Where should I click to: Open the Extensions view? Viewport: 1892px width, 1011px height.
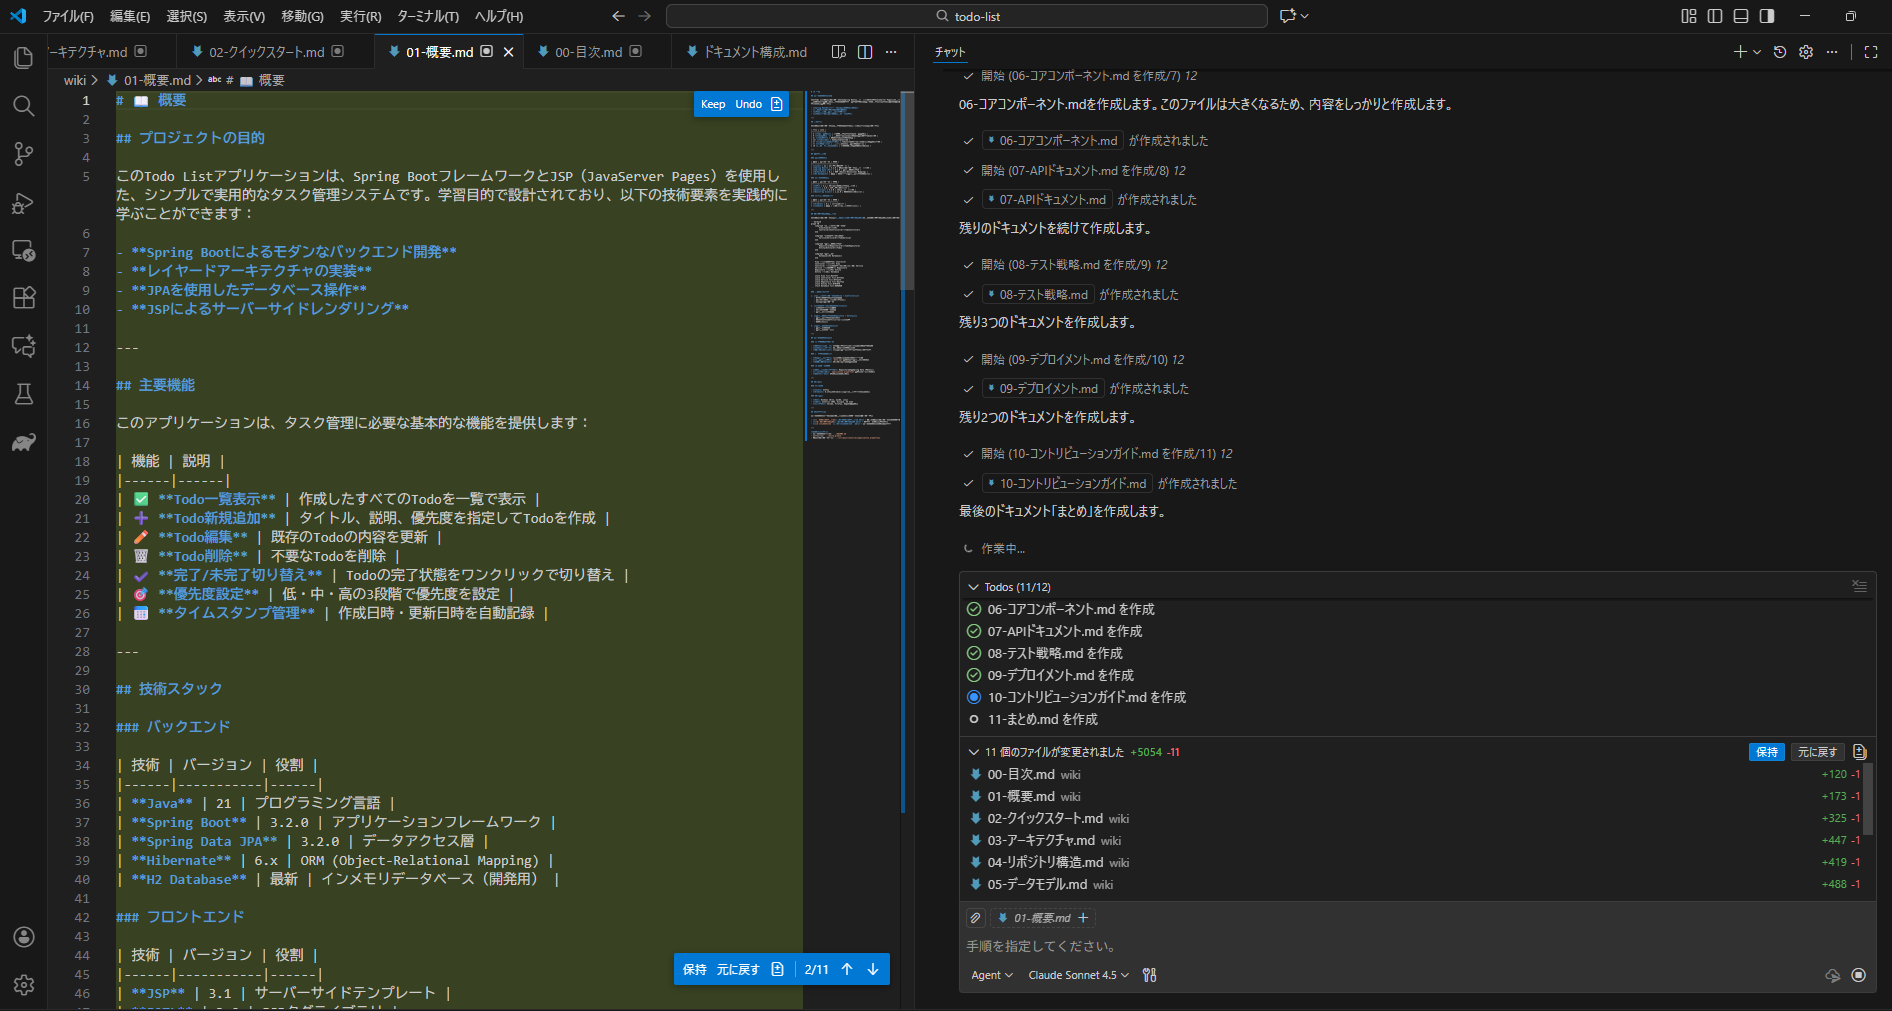24,297
